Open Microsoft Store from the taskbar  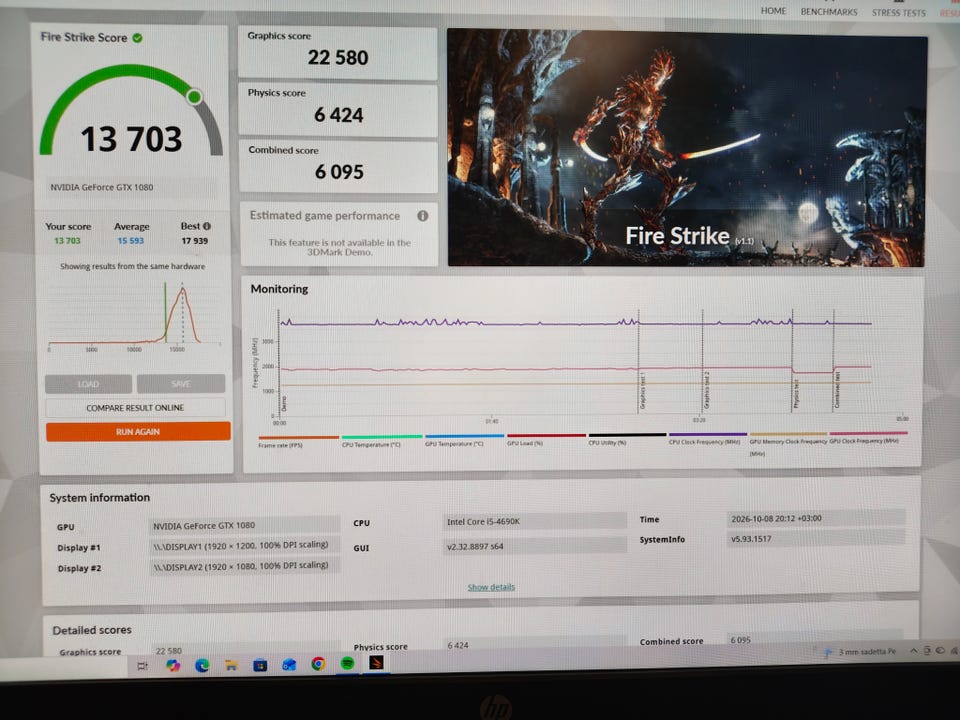[x=260, y=665]
